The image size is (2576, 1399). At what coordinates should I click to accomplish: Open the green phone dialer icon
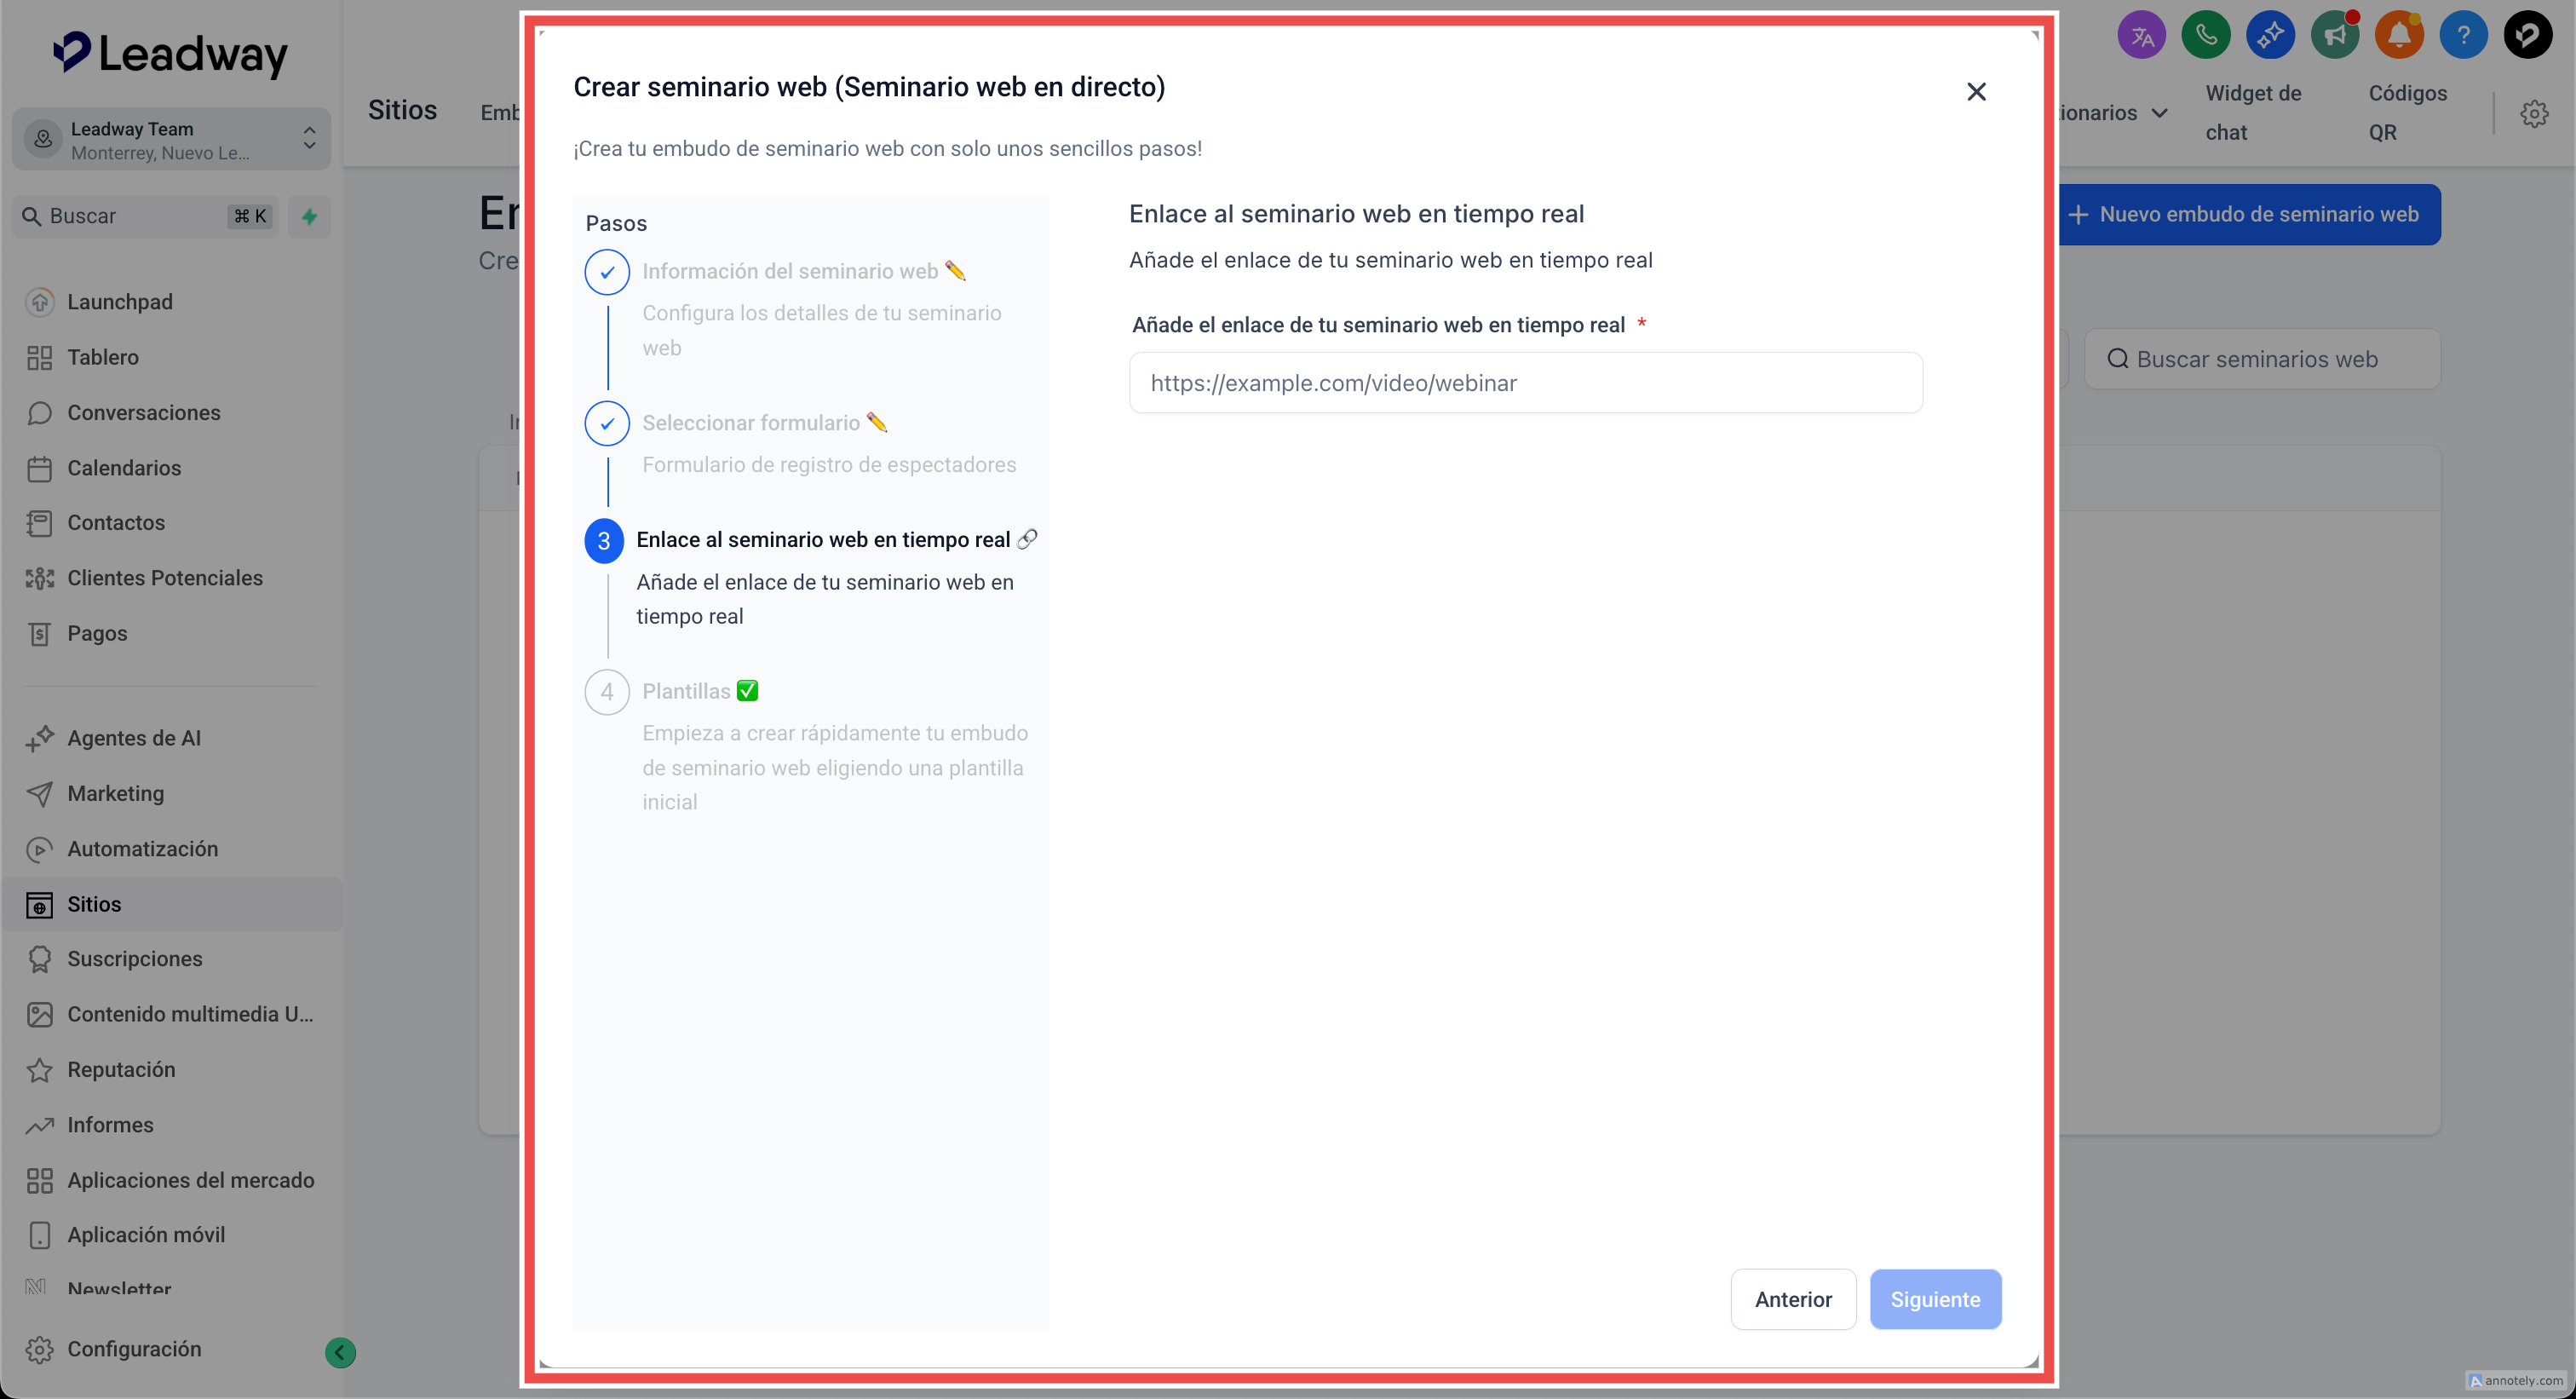pos(2205,36)
